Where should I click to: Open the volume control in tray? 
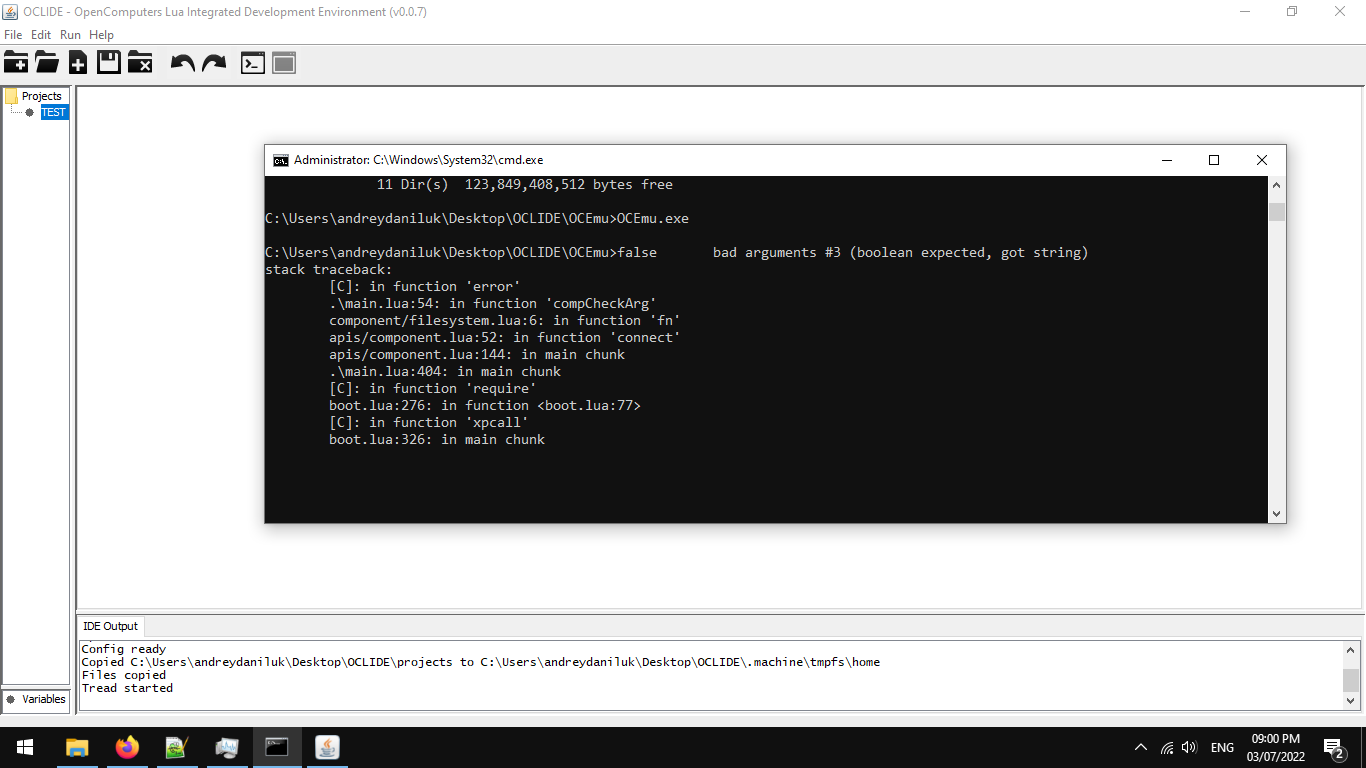pyautogui.click(x=1189, y=747)
